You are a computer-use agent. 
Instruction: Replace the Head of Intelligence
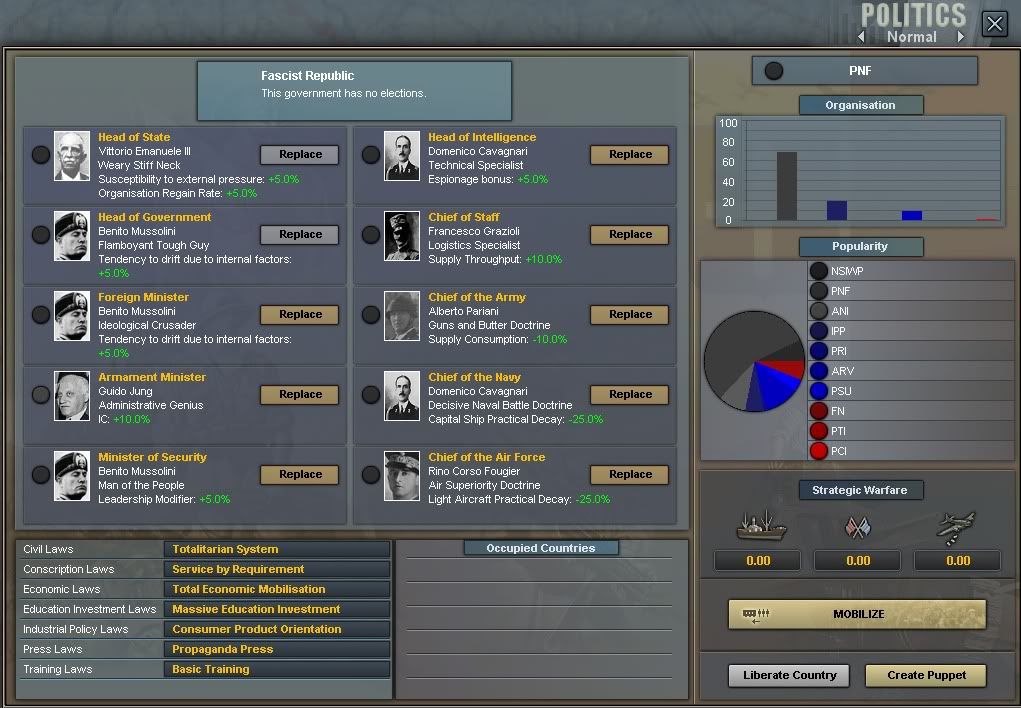pos(630,154)
